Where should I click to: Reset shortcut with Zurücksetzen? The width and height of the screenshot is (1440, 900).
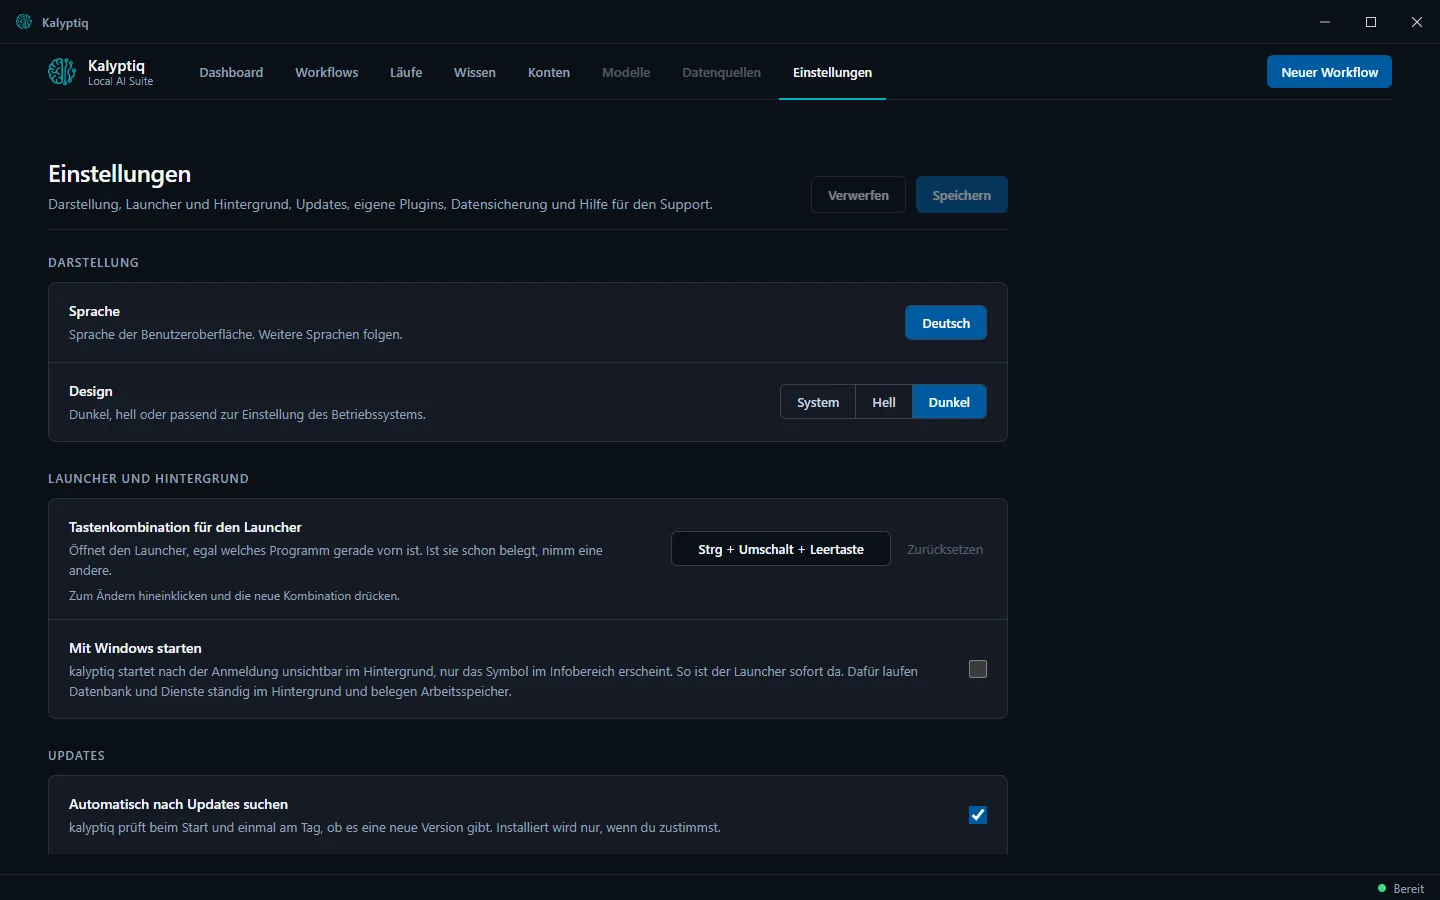click(x=945, y=549)
